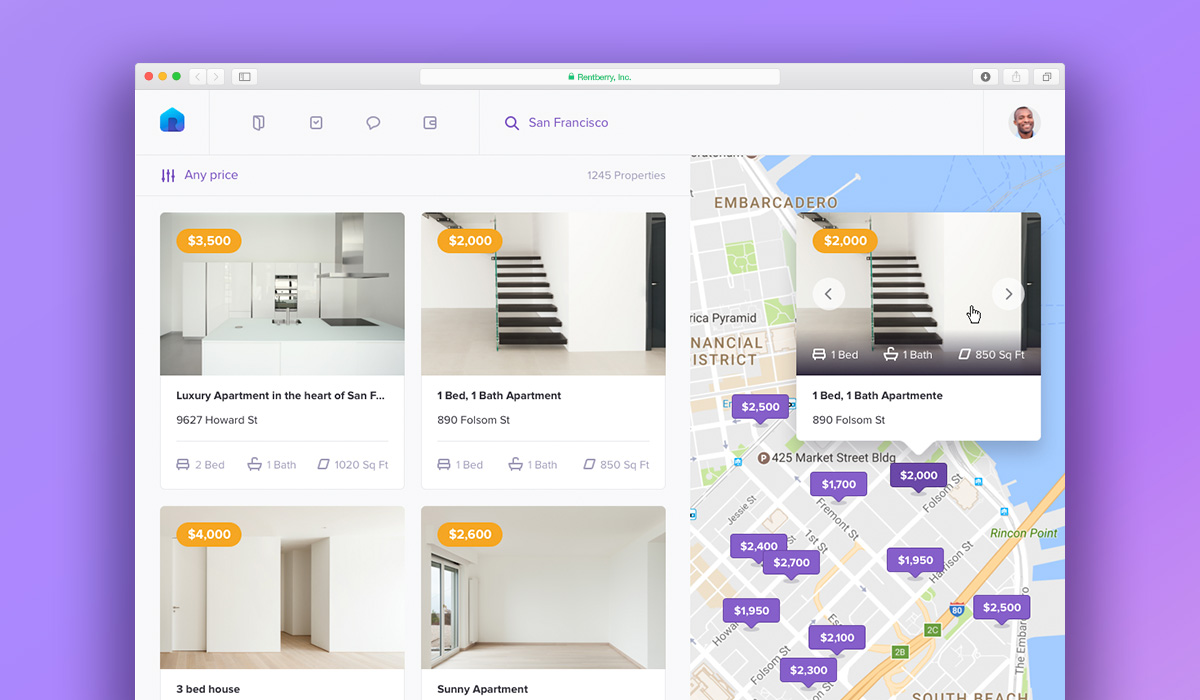Open the user profile avatar

1024,123
